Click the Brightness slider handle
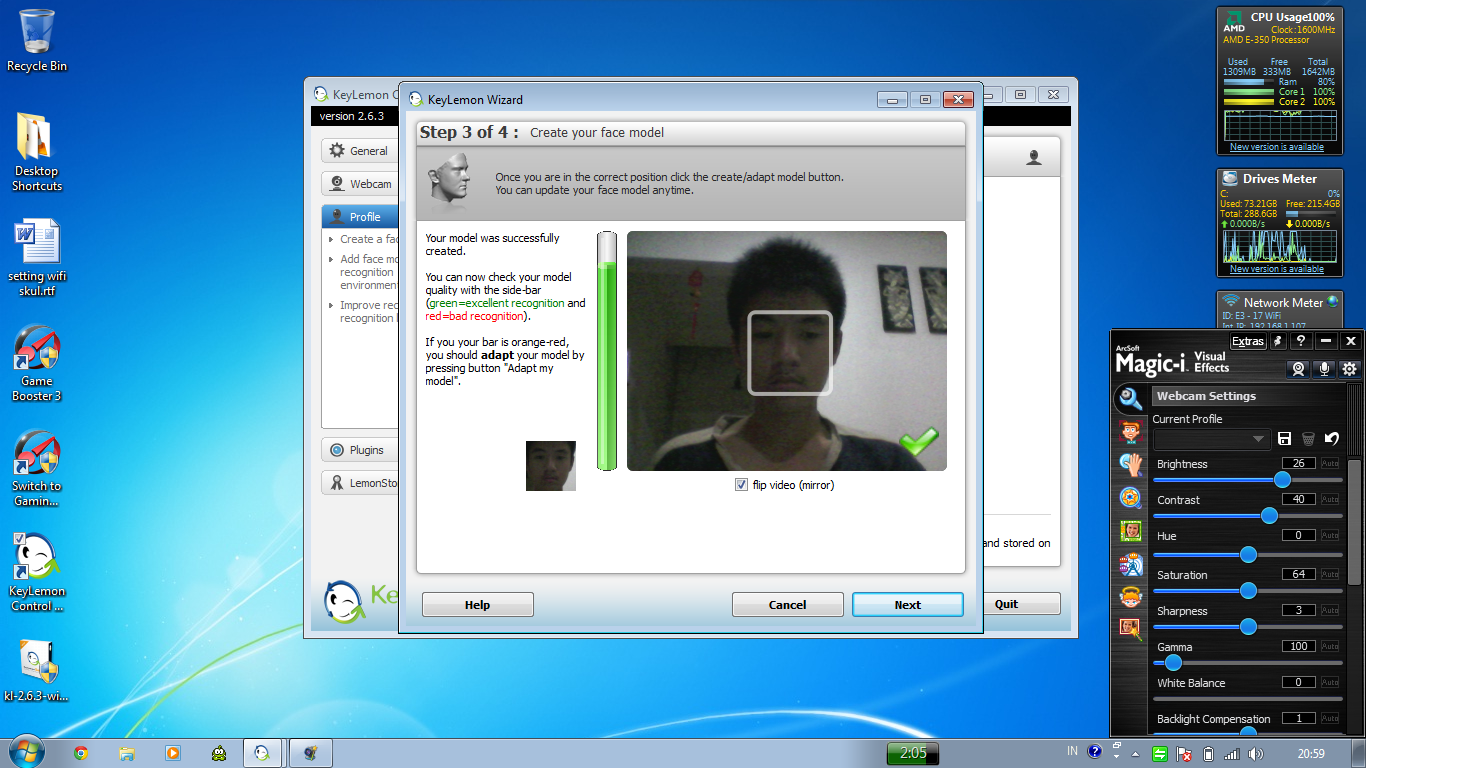The image size is (1484, 768). pos(1283,480)
